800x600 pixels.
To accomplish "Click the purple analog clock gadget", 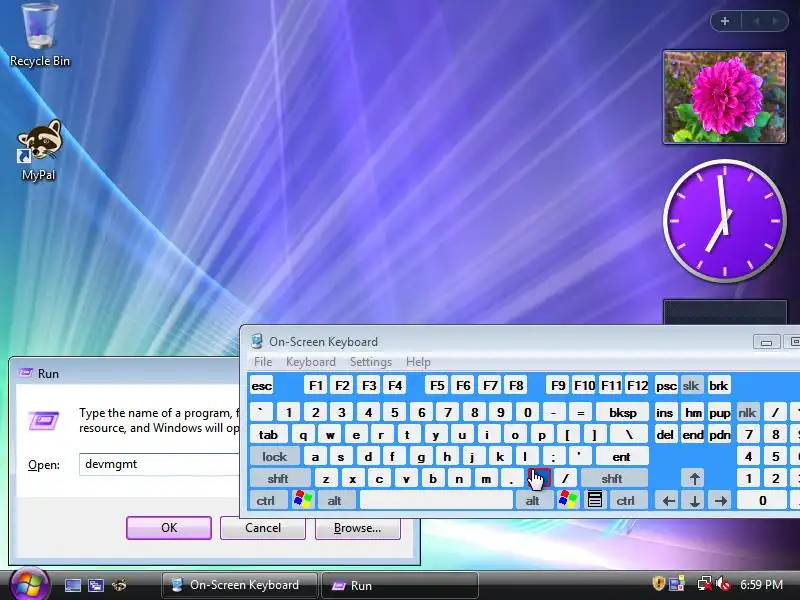I will [x=724, y=221].
